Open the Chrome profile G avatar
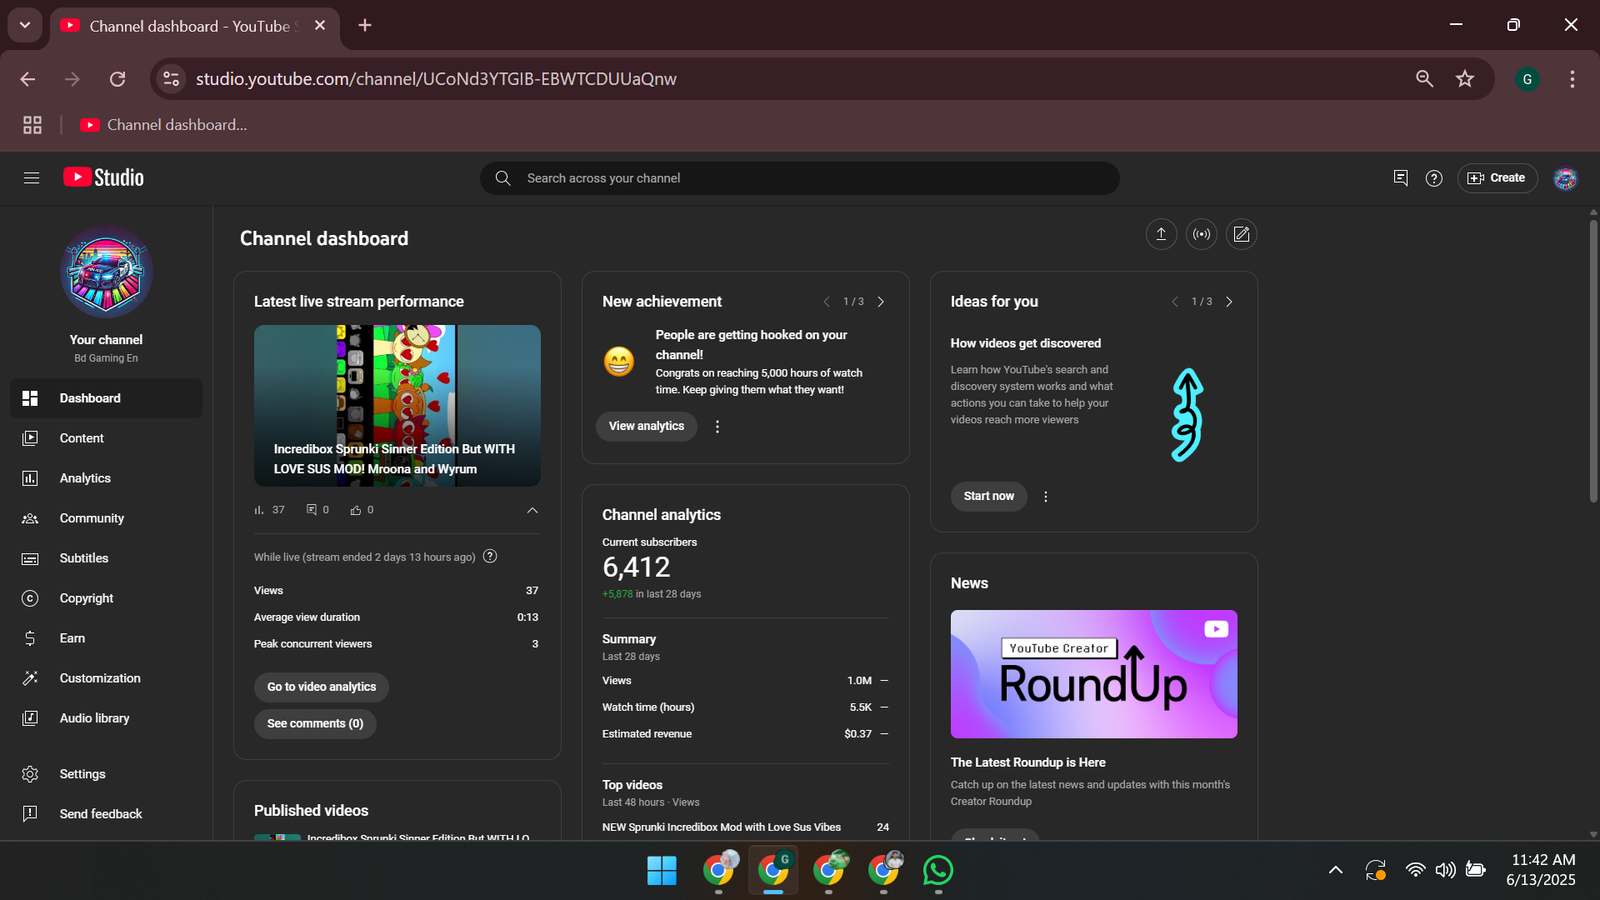Viewport: 1600px width, 900px height. pos(1527,79)
